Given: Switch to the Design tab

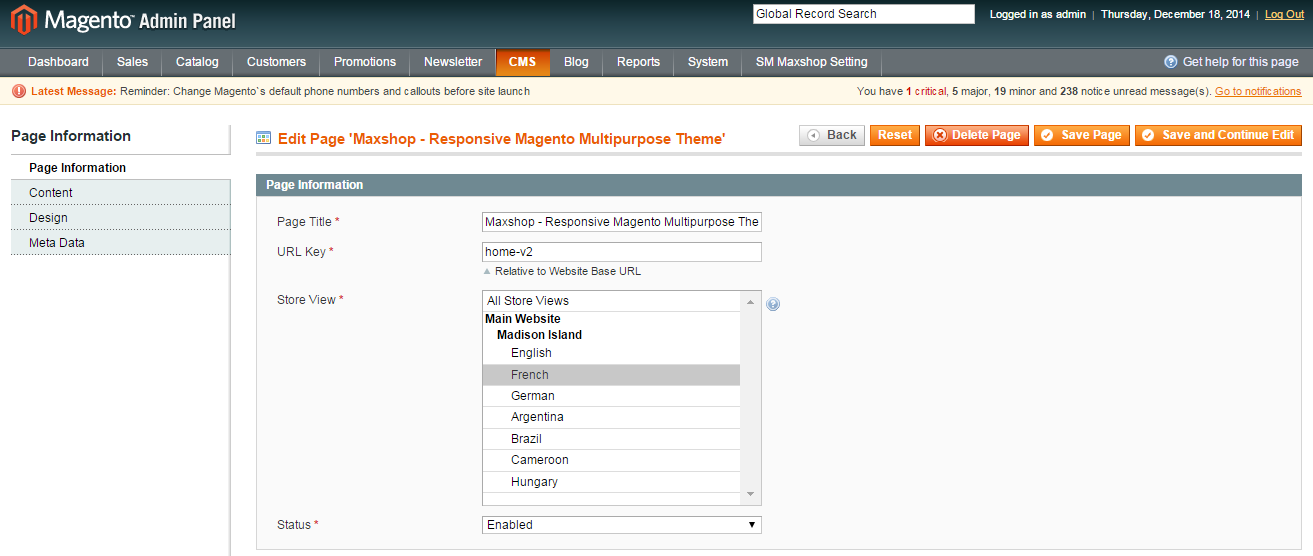Looking at the screenshot, I should [x=121, y=218].
